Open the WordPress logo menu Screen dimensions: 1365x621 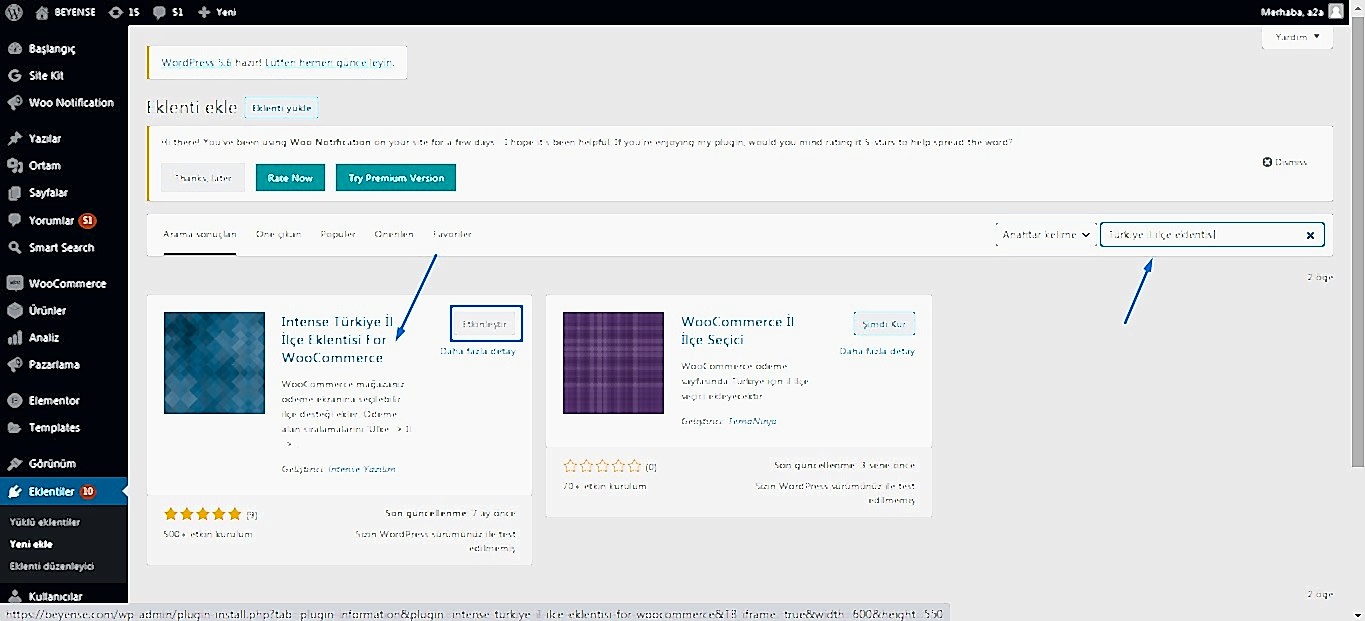click(13, 12)
